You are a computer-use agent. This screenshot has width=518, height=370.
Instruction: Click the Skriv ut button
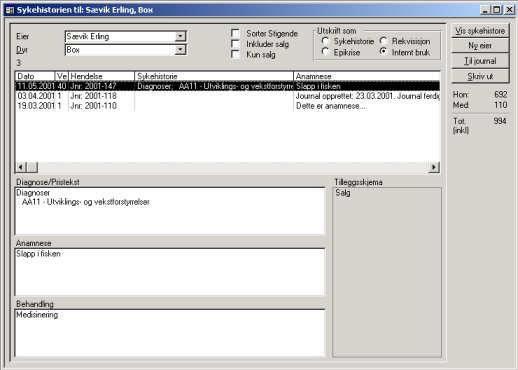pos(480,76)
